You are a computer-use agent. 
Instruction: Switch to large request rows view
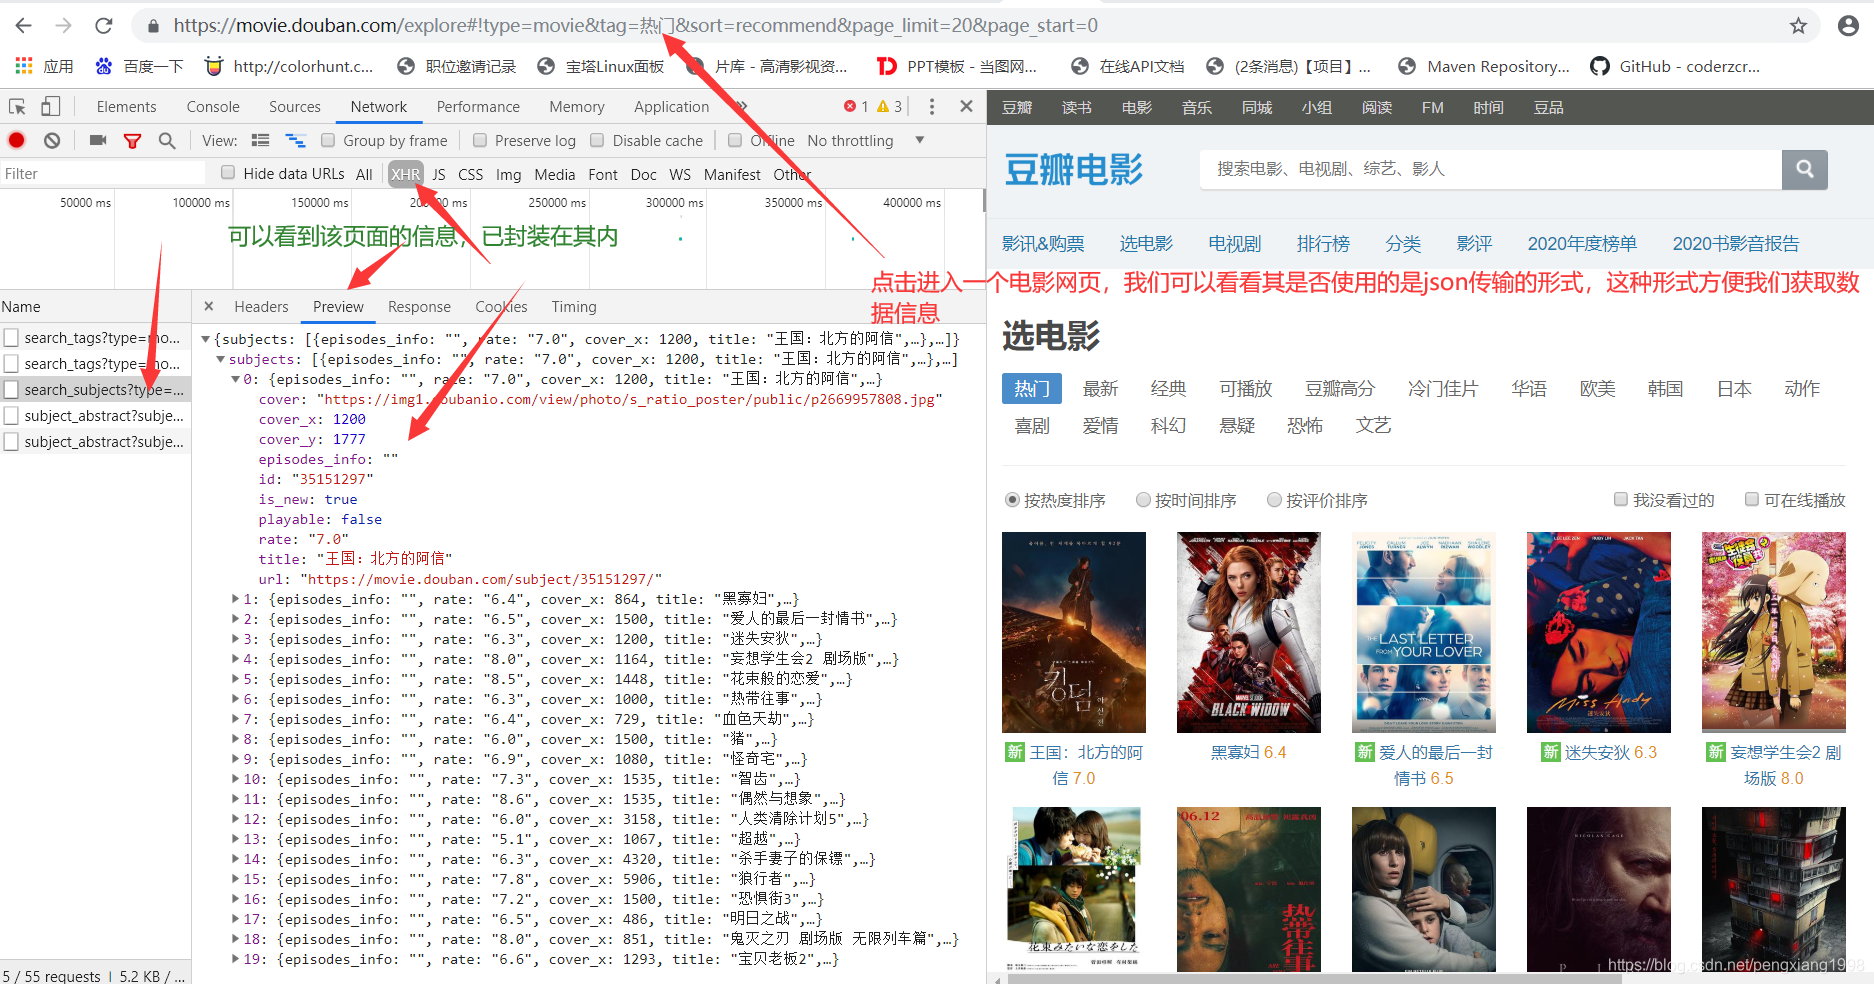click(261, 141)
